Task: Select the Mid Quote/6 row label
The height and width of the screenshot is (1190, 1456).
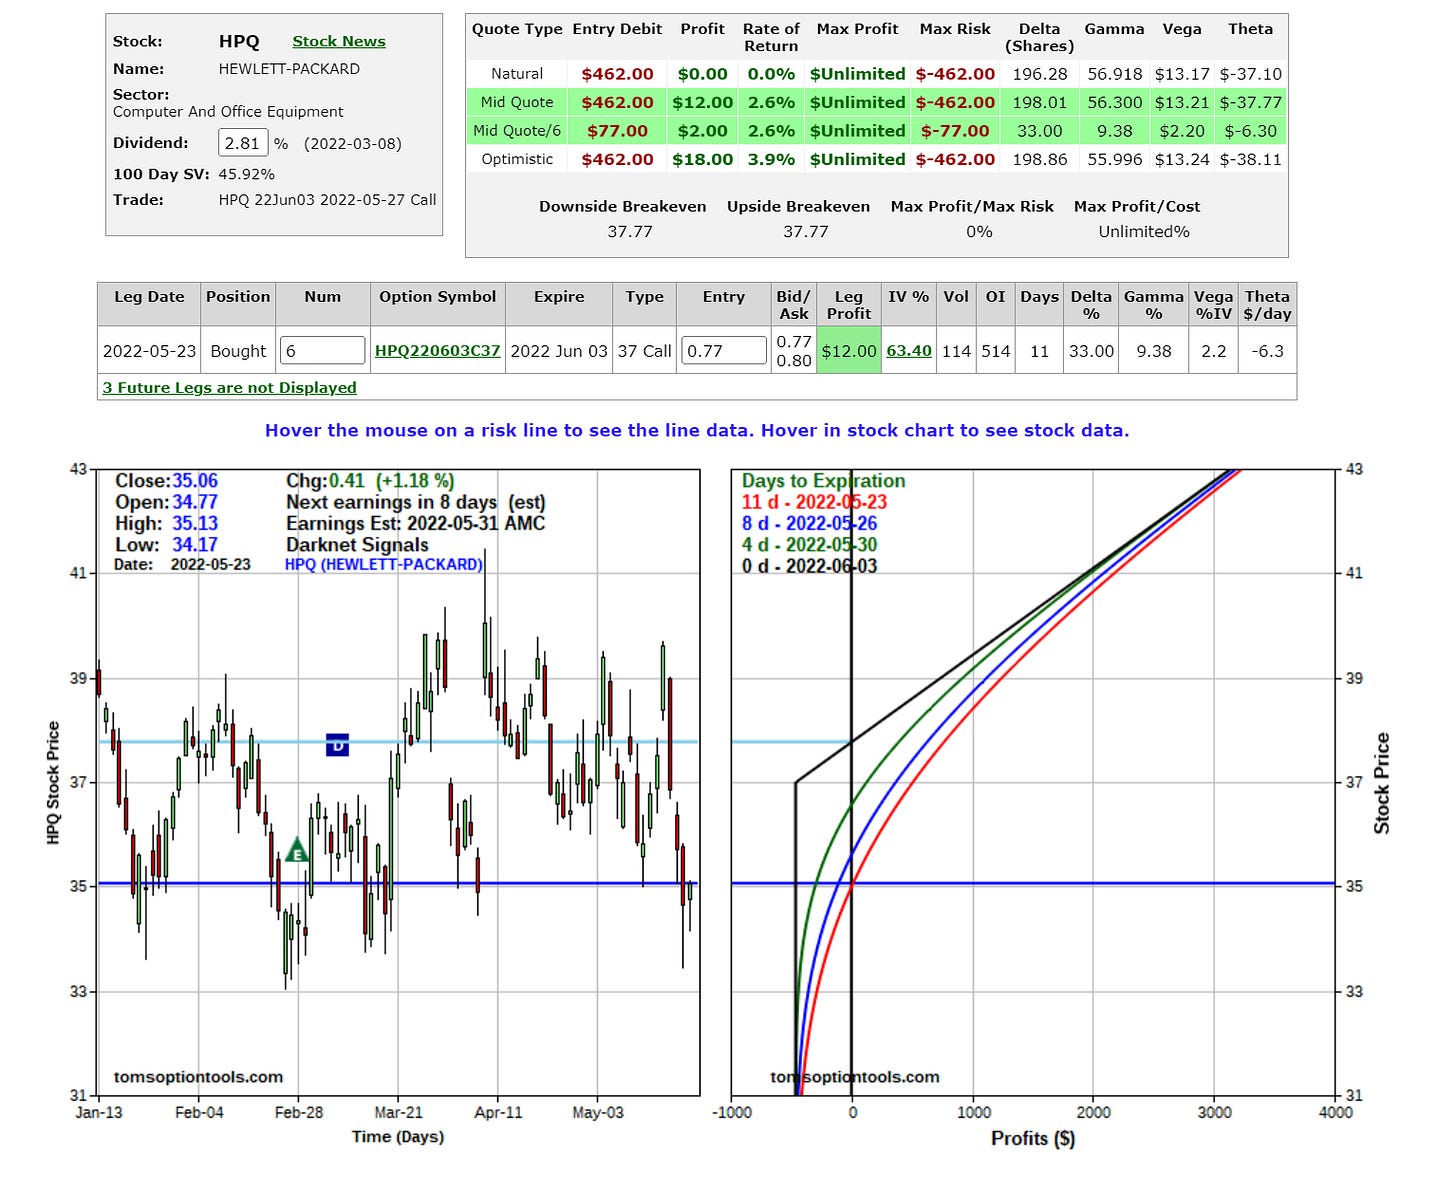Action: 517,131
